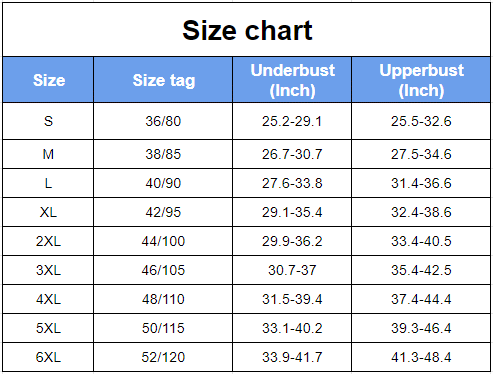The image size is (493, 374).
Task: Click the 36/80 size tag cell
Action: (x=163, y=121)
